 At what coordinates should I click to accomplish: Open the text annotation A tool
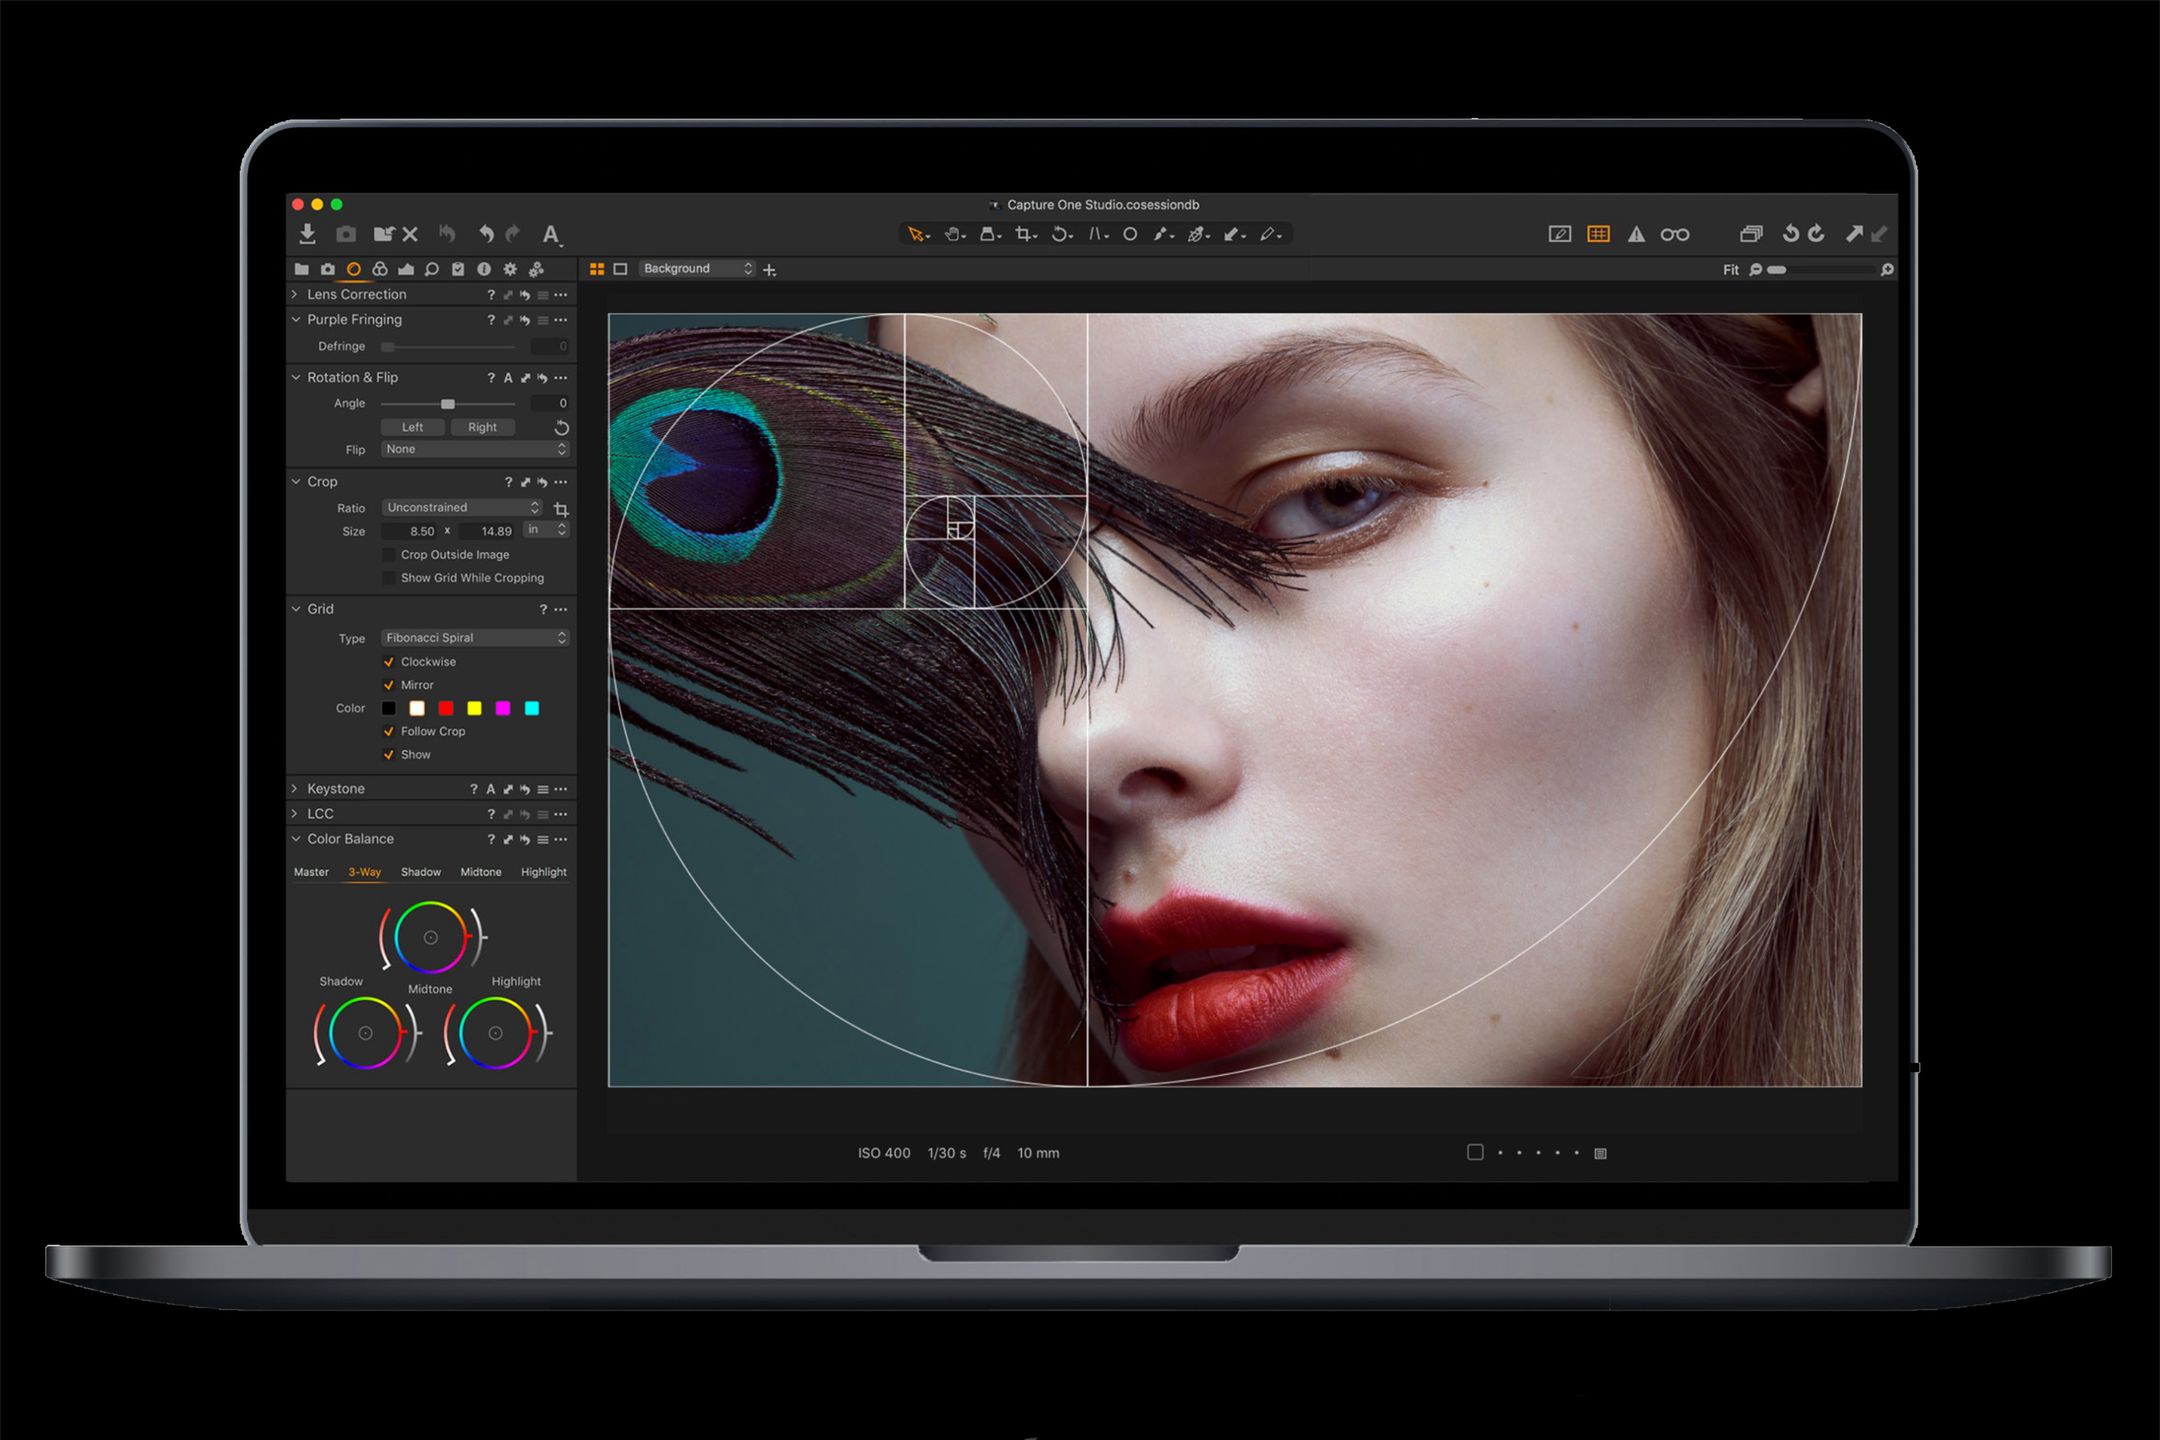551,235
